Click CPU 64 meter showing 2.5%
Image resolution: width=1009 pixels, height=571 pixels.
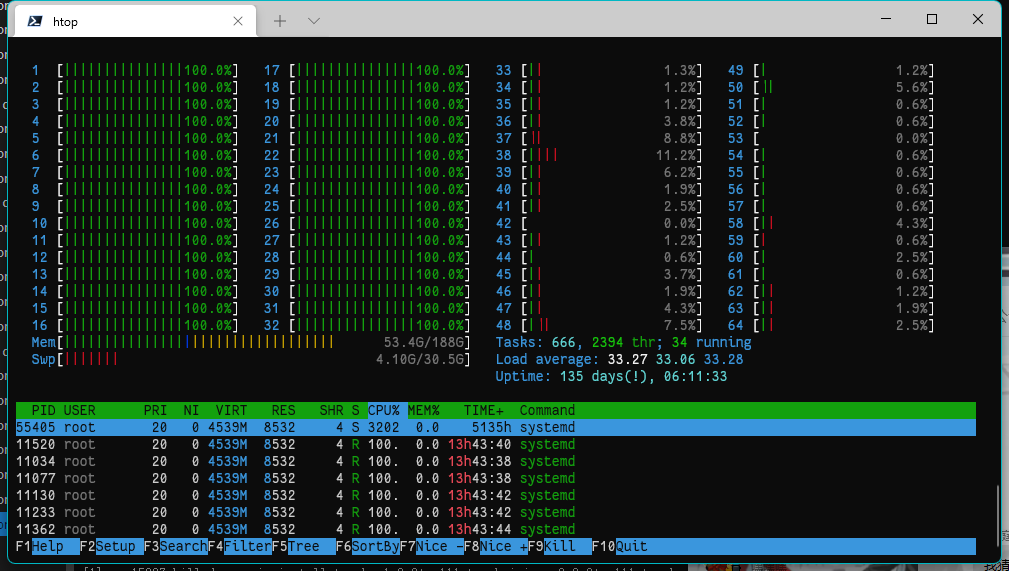click(x=831, y=325)
